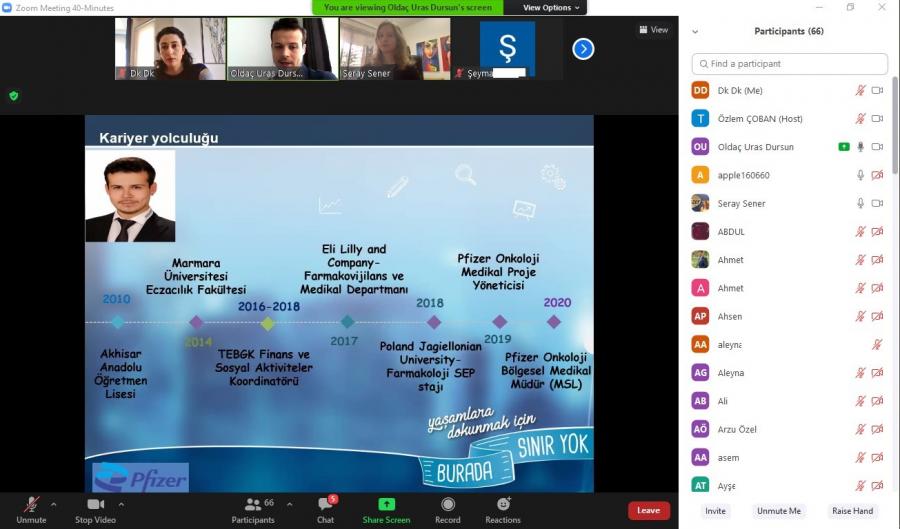Toggle microphone icon beside Seray Sener
The width and height of the screenshot is (900, 529).
click(x=860, y=203)
